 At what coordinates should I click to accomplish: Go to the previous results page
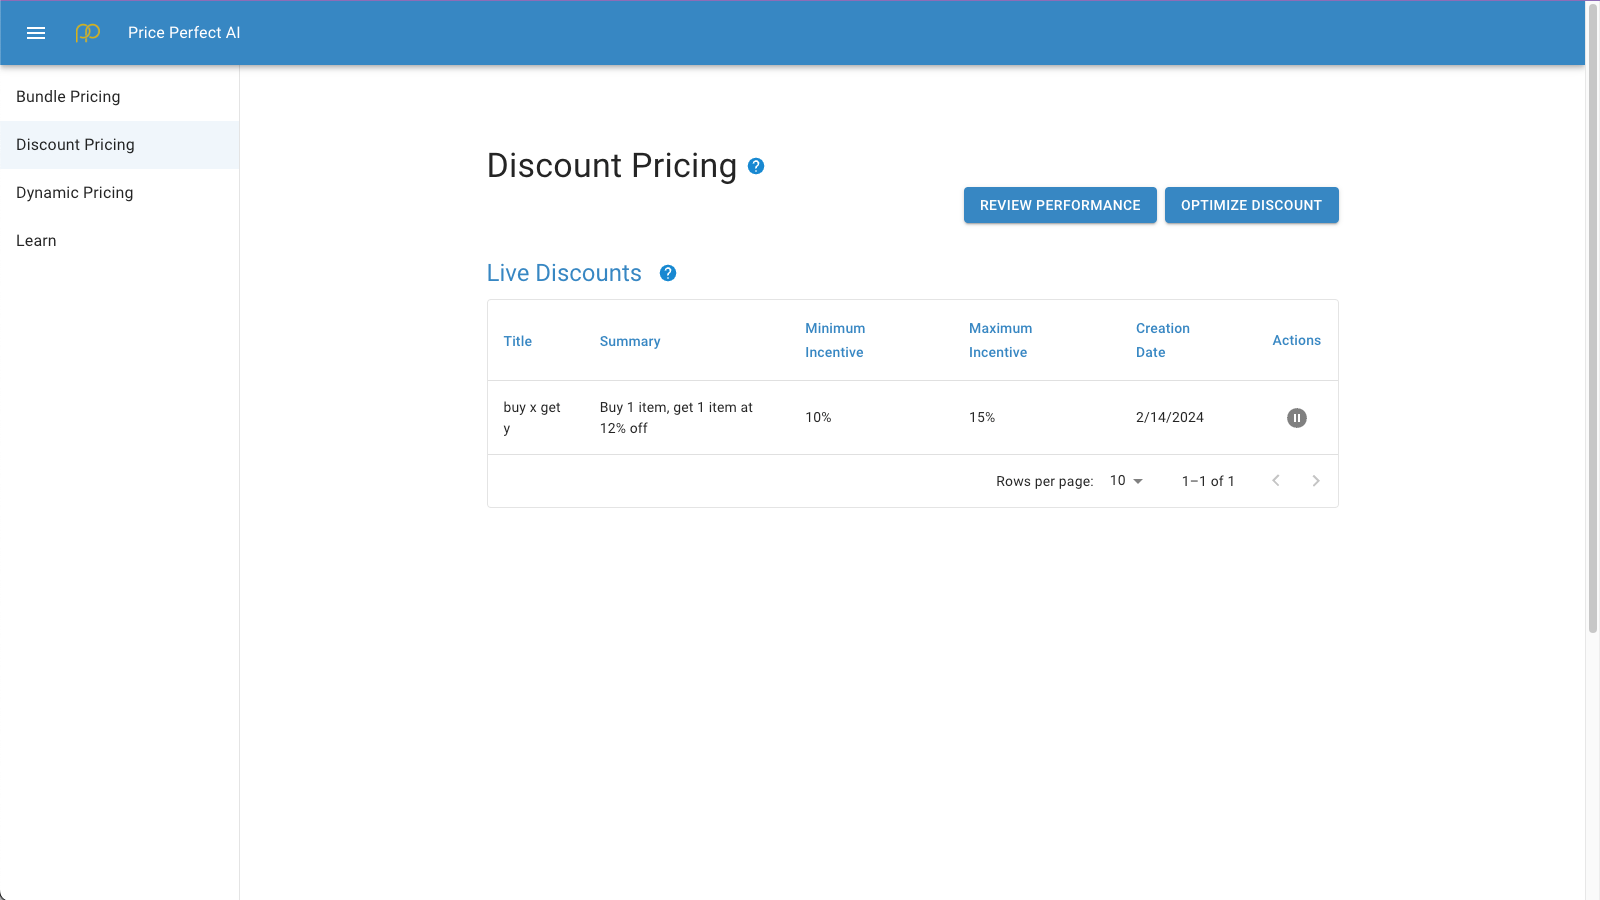click(1276, 480)
